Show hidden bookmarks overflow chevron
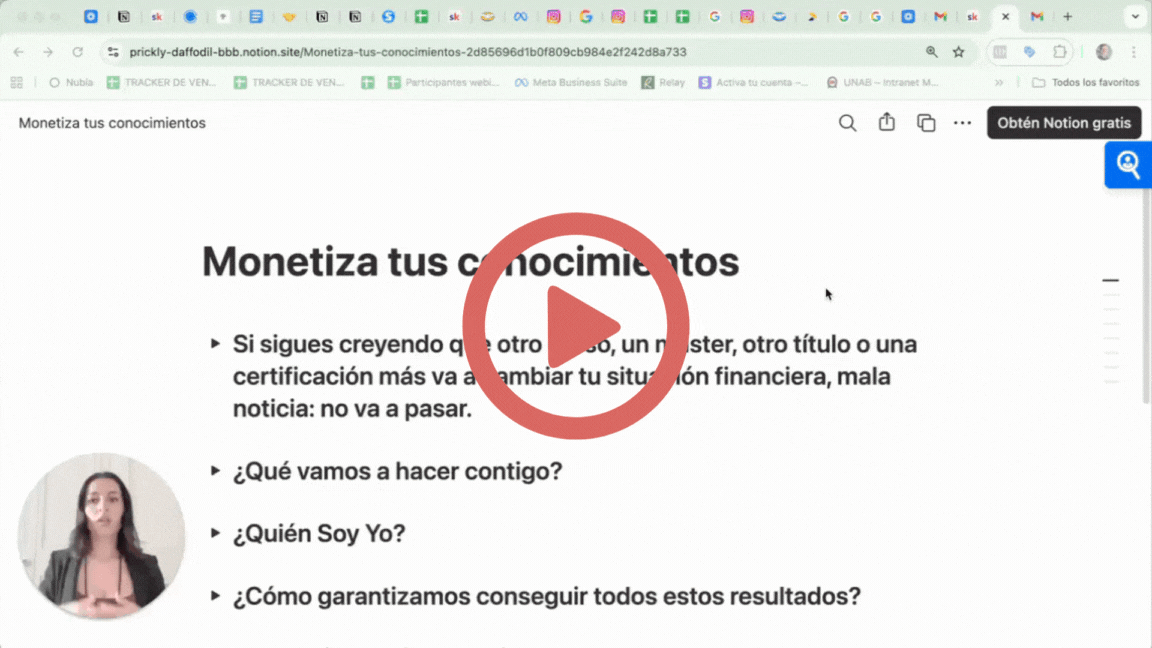This screenshot has width=1152, height=648. coord(999,82)
